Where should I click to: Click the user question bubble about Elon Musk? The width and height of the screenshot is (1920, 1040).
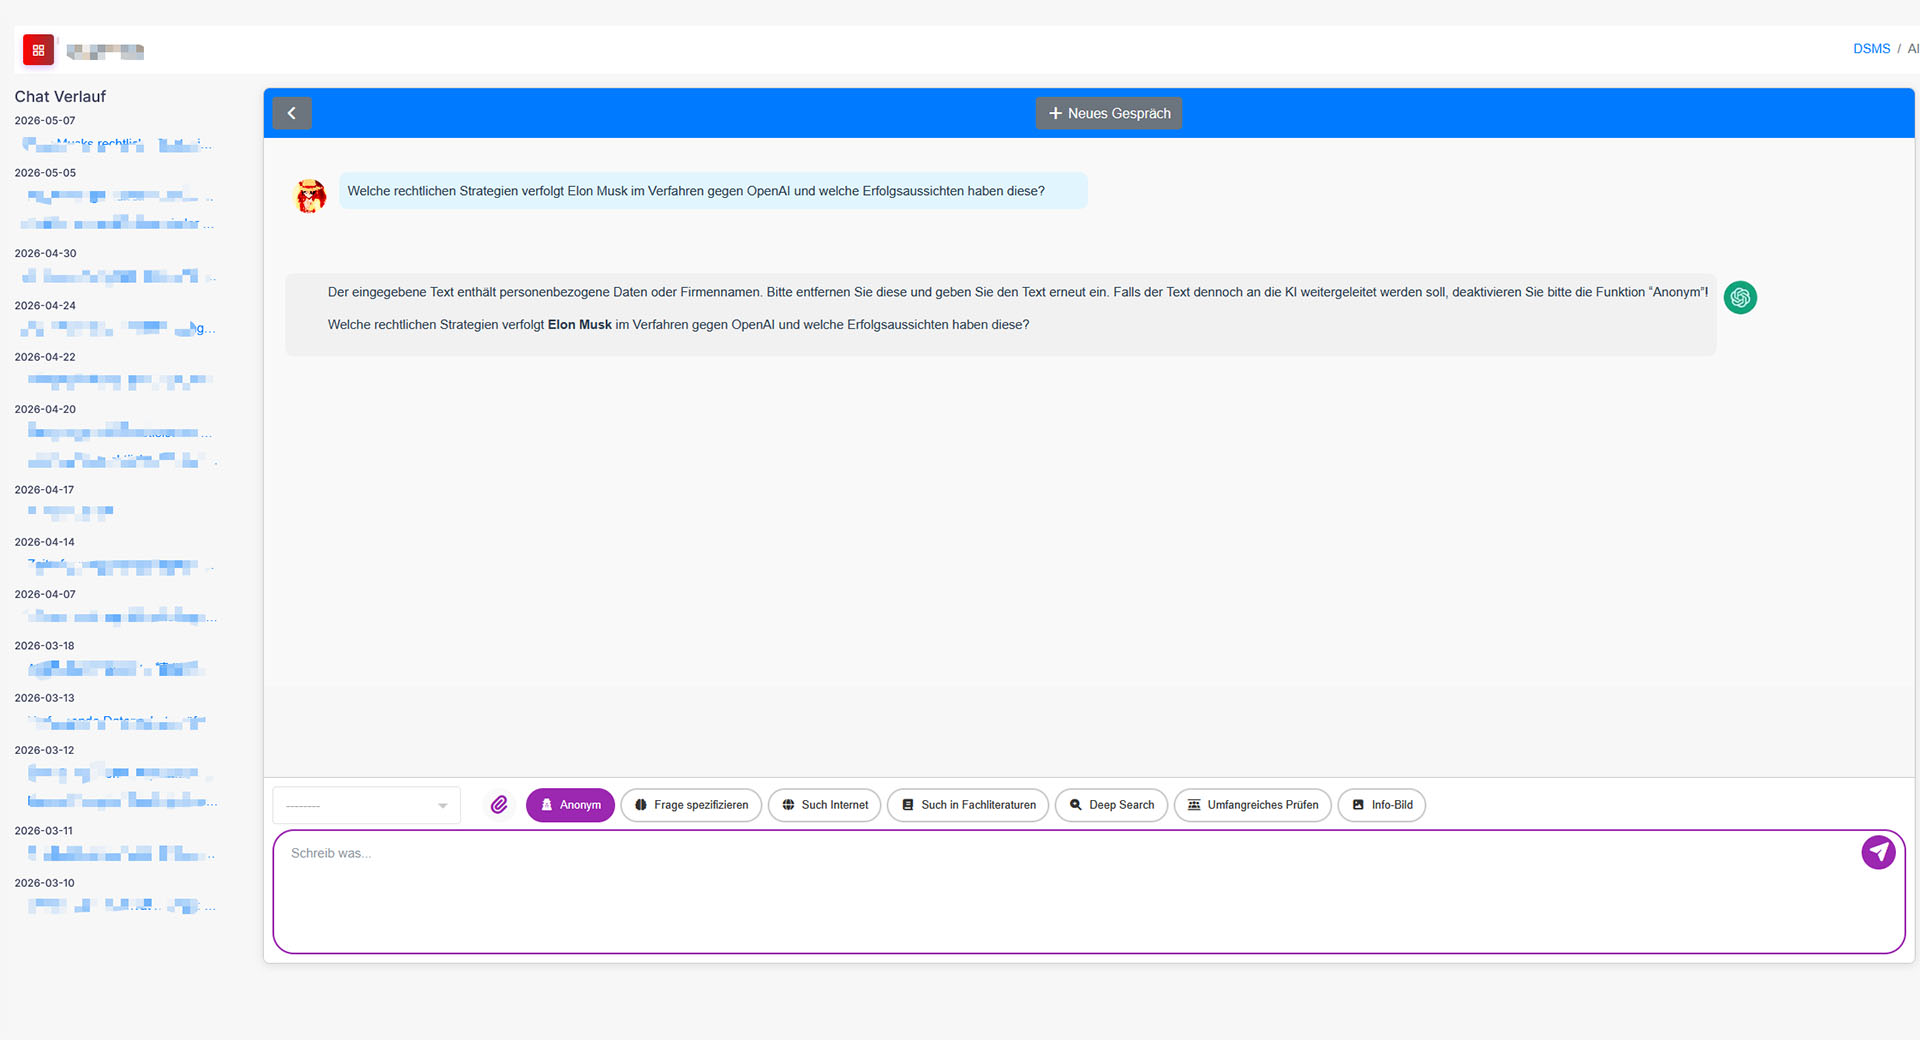(713, 191)
